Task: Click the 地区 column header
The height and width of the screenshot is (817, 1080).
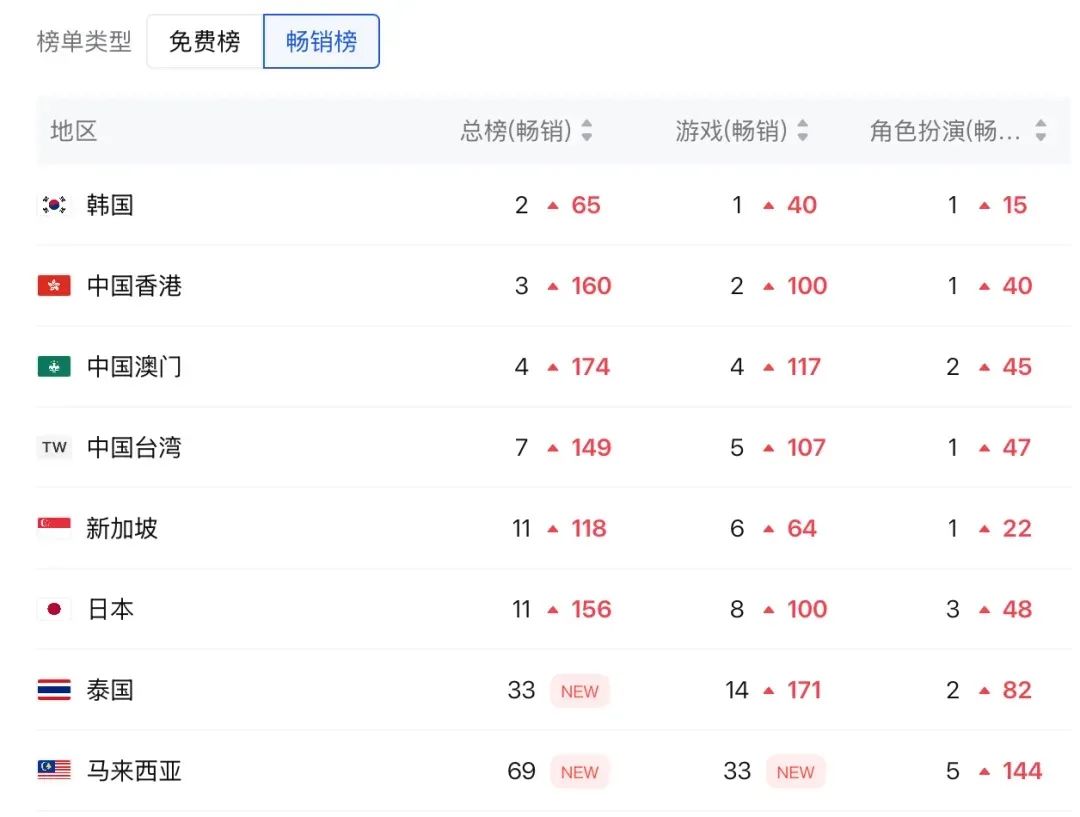Action: [74, 131]
